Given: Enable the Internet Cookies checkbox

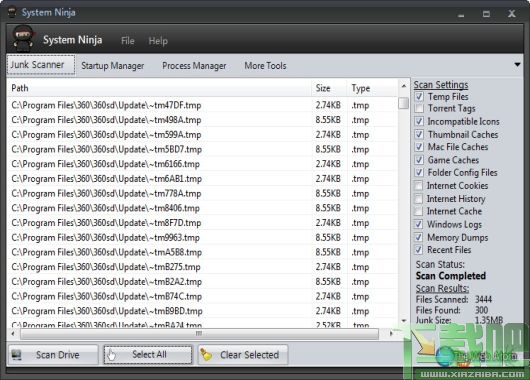Looking at the screenshot, I should pos(418,186).
